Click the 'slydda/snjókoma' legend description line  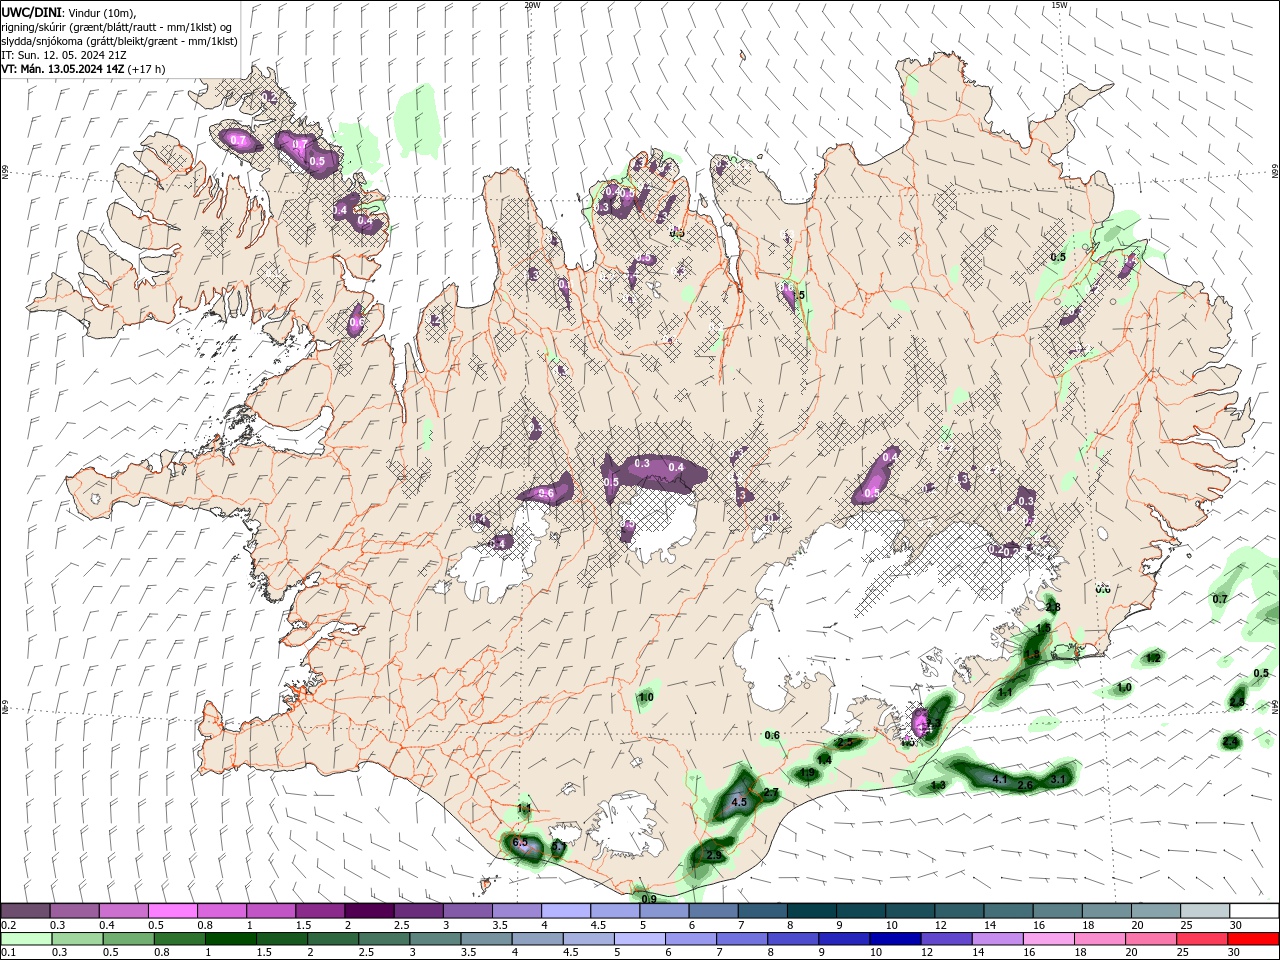click(x=119, y=41)
